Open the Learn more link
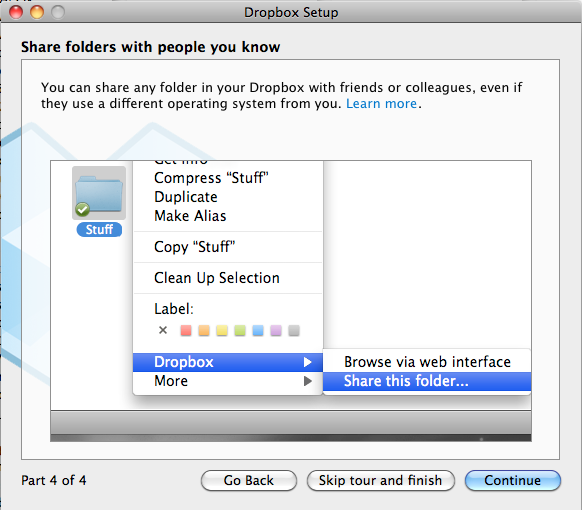Screen dimensions: 582x510 click(381, 104)
